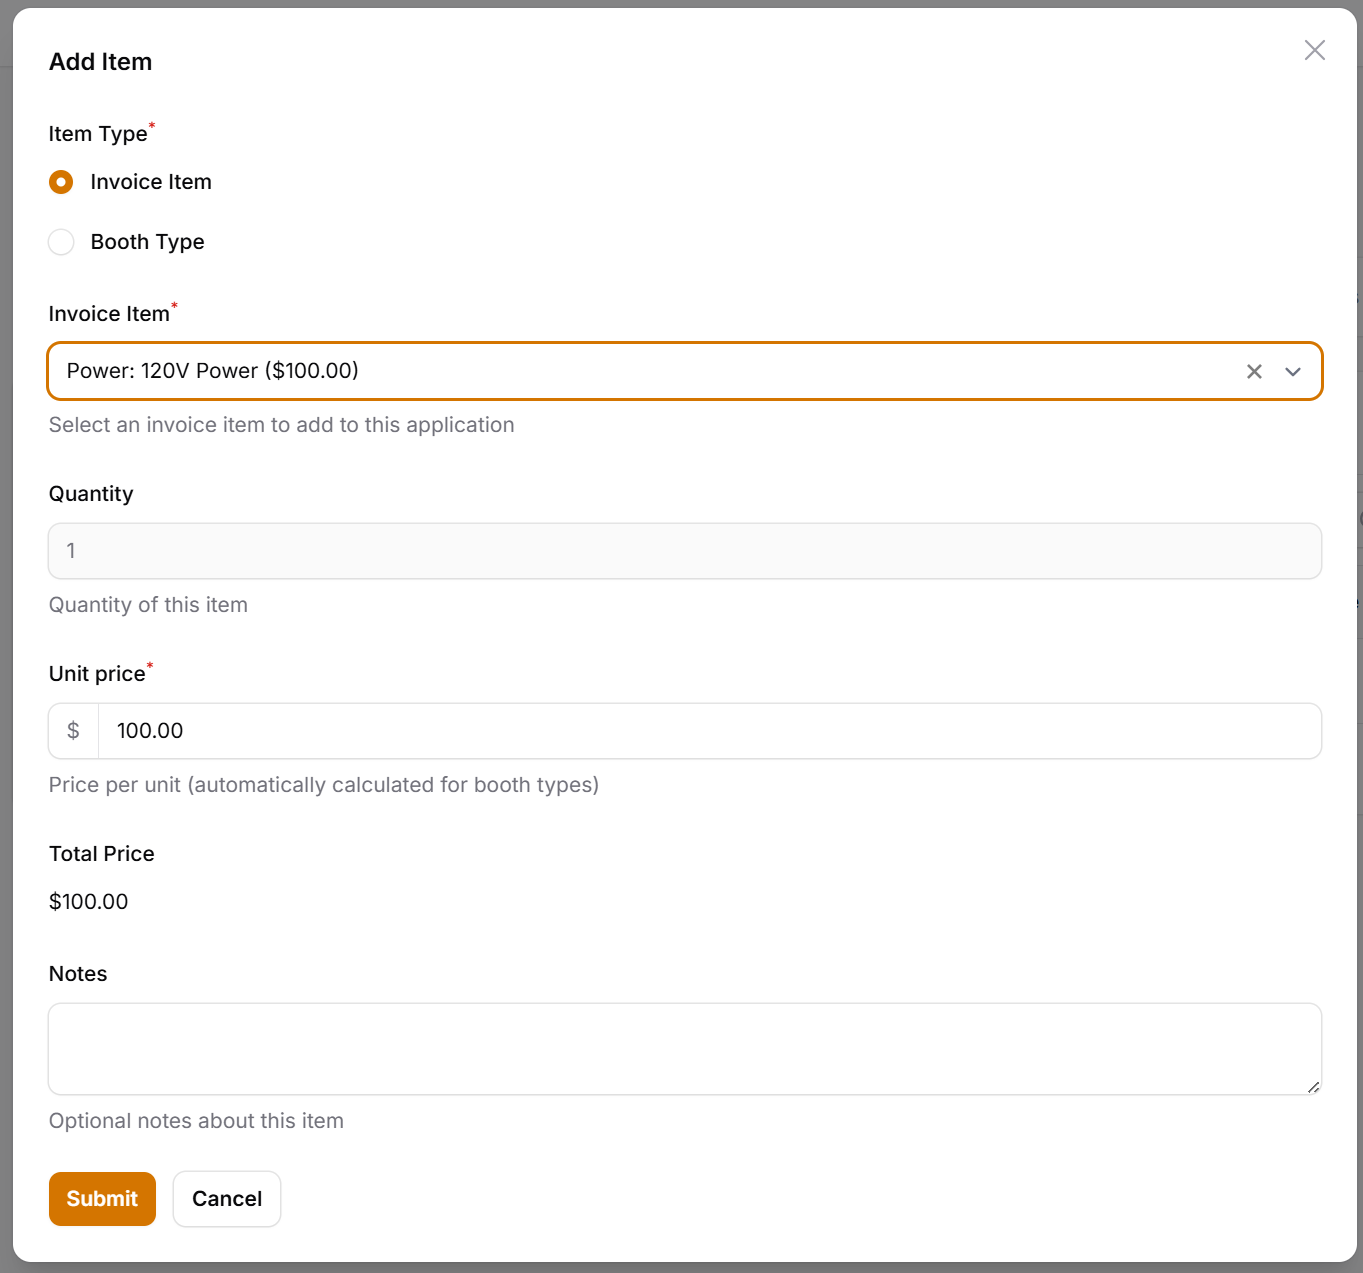Click the Quantity input field
This screenshot has height=1273, width=1363.
(684, 551)
